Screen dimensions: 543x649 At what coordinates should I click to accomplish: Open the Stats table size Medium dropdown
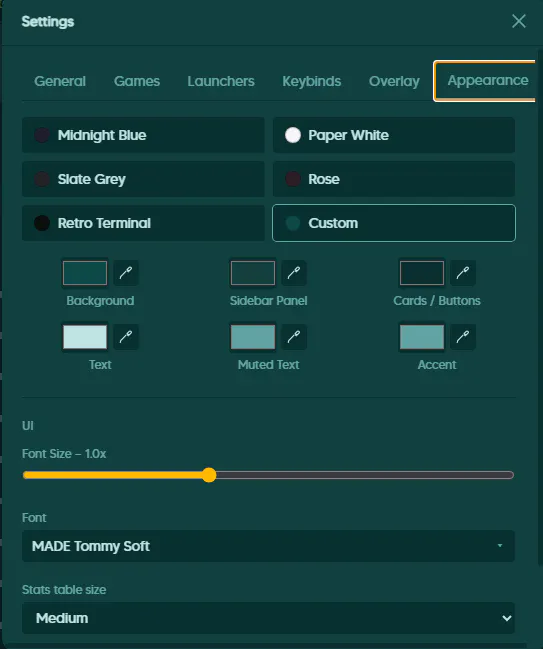[x=268, y=618]
